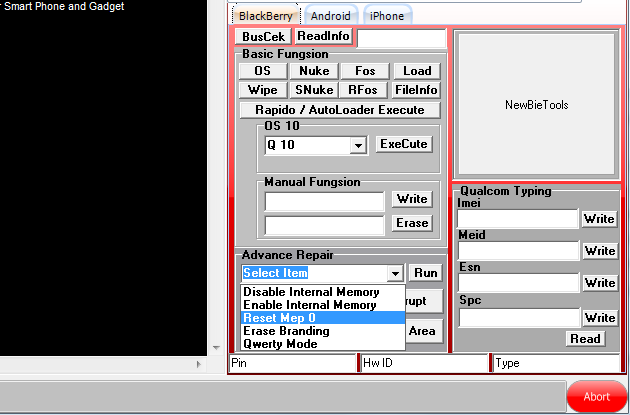This screenshot has height=415, width=630.
Task: Click the BusCek button
Action: [x=264, y=37]
